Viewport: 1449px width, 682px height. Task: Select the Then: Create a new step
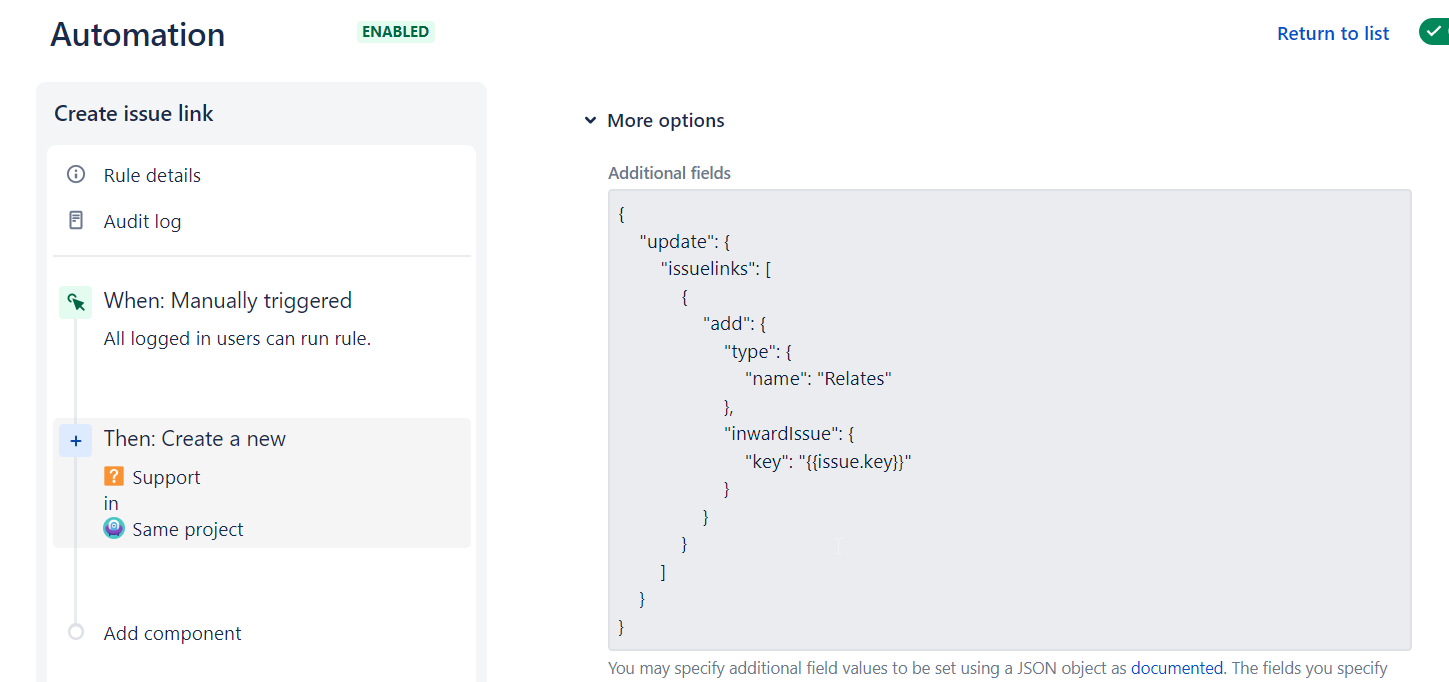click(195, 438)
